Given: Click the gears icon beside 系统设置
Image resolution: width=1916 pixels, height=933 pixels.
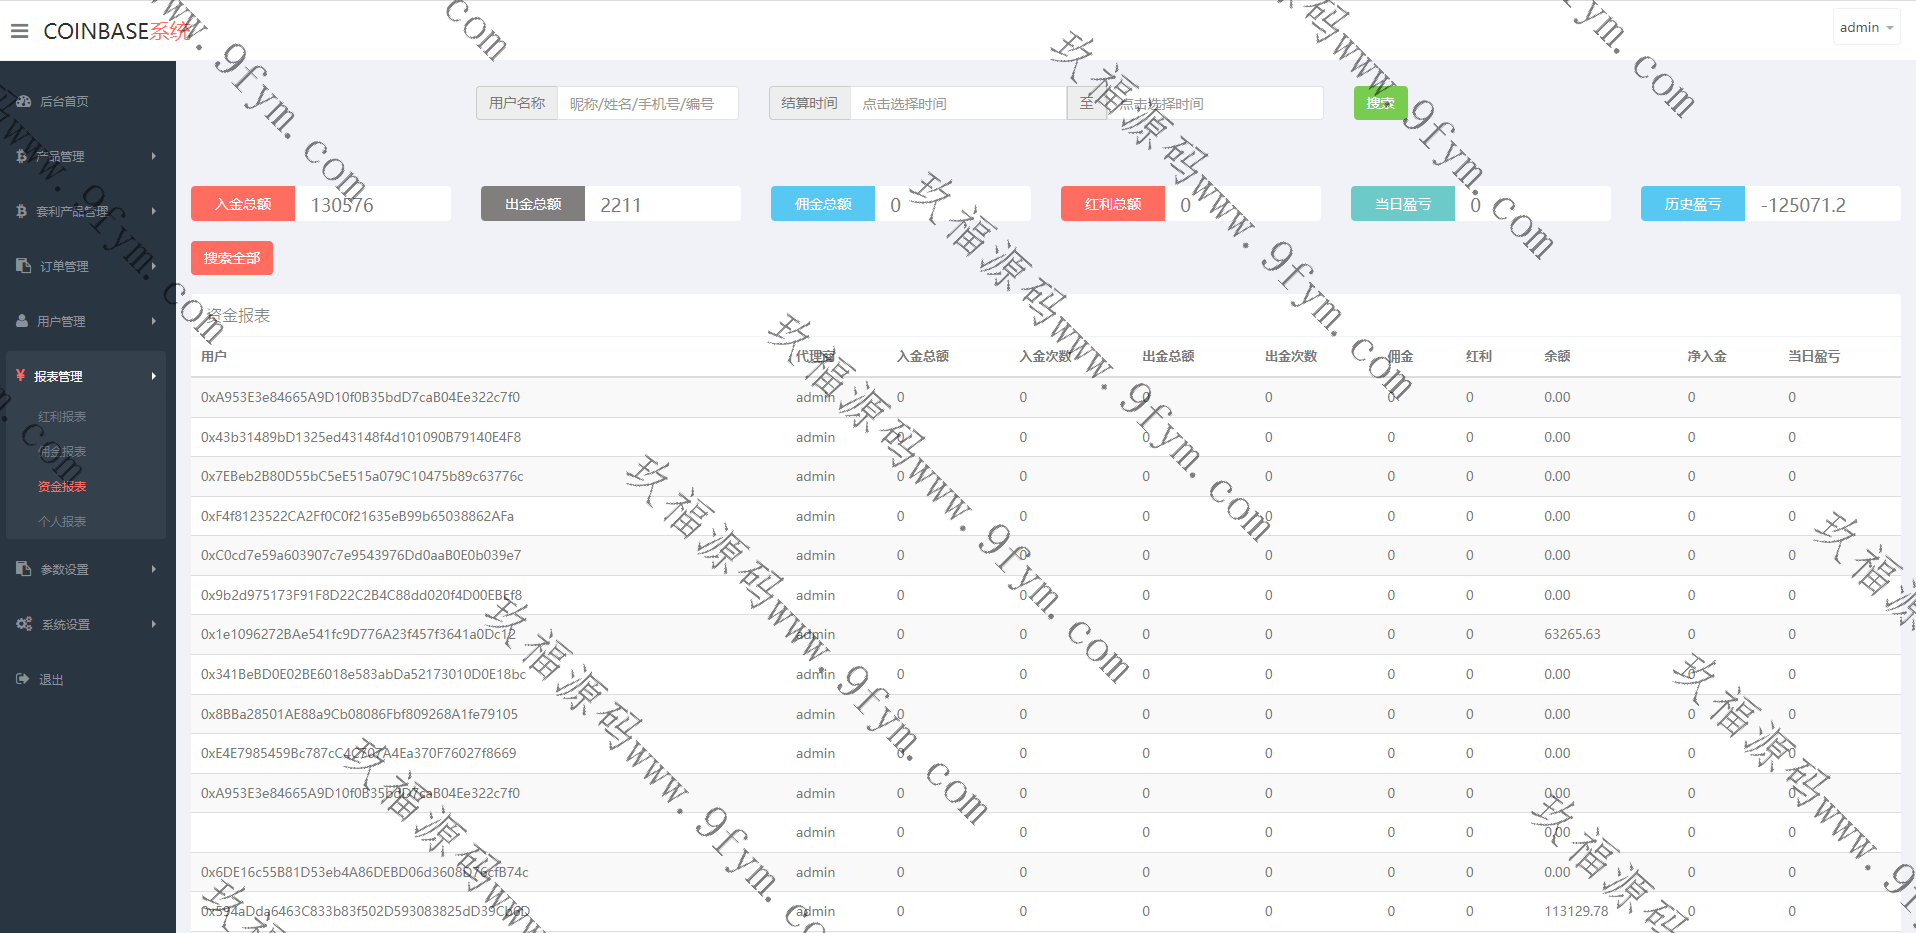Looking at the screenshot, I should coord(24,624).
